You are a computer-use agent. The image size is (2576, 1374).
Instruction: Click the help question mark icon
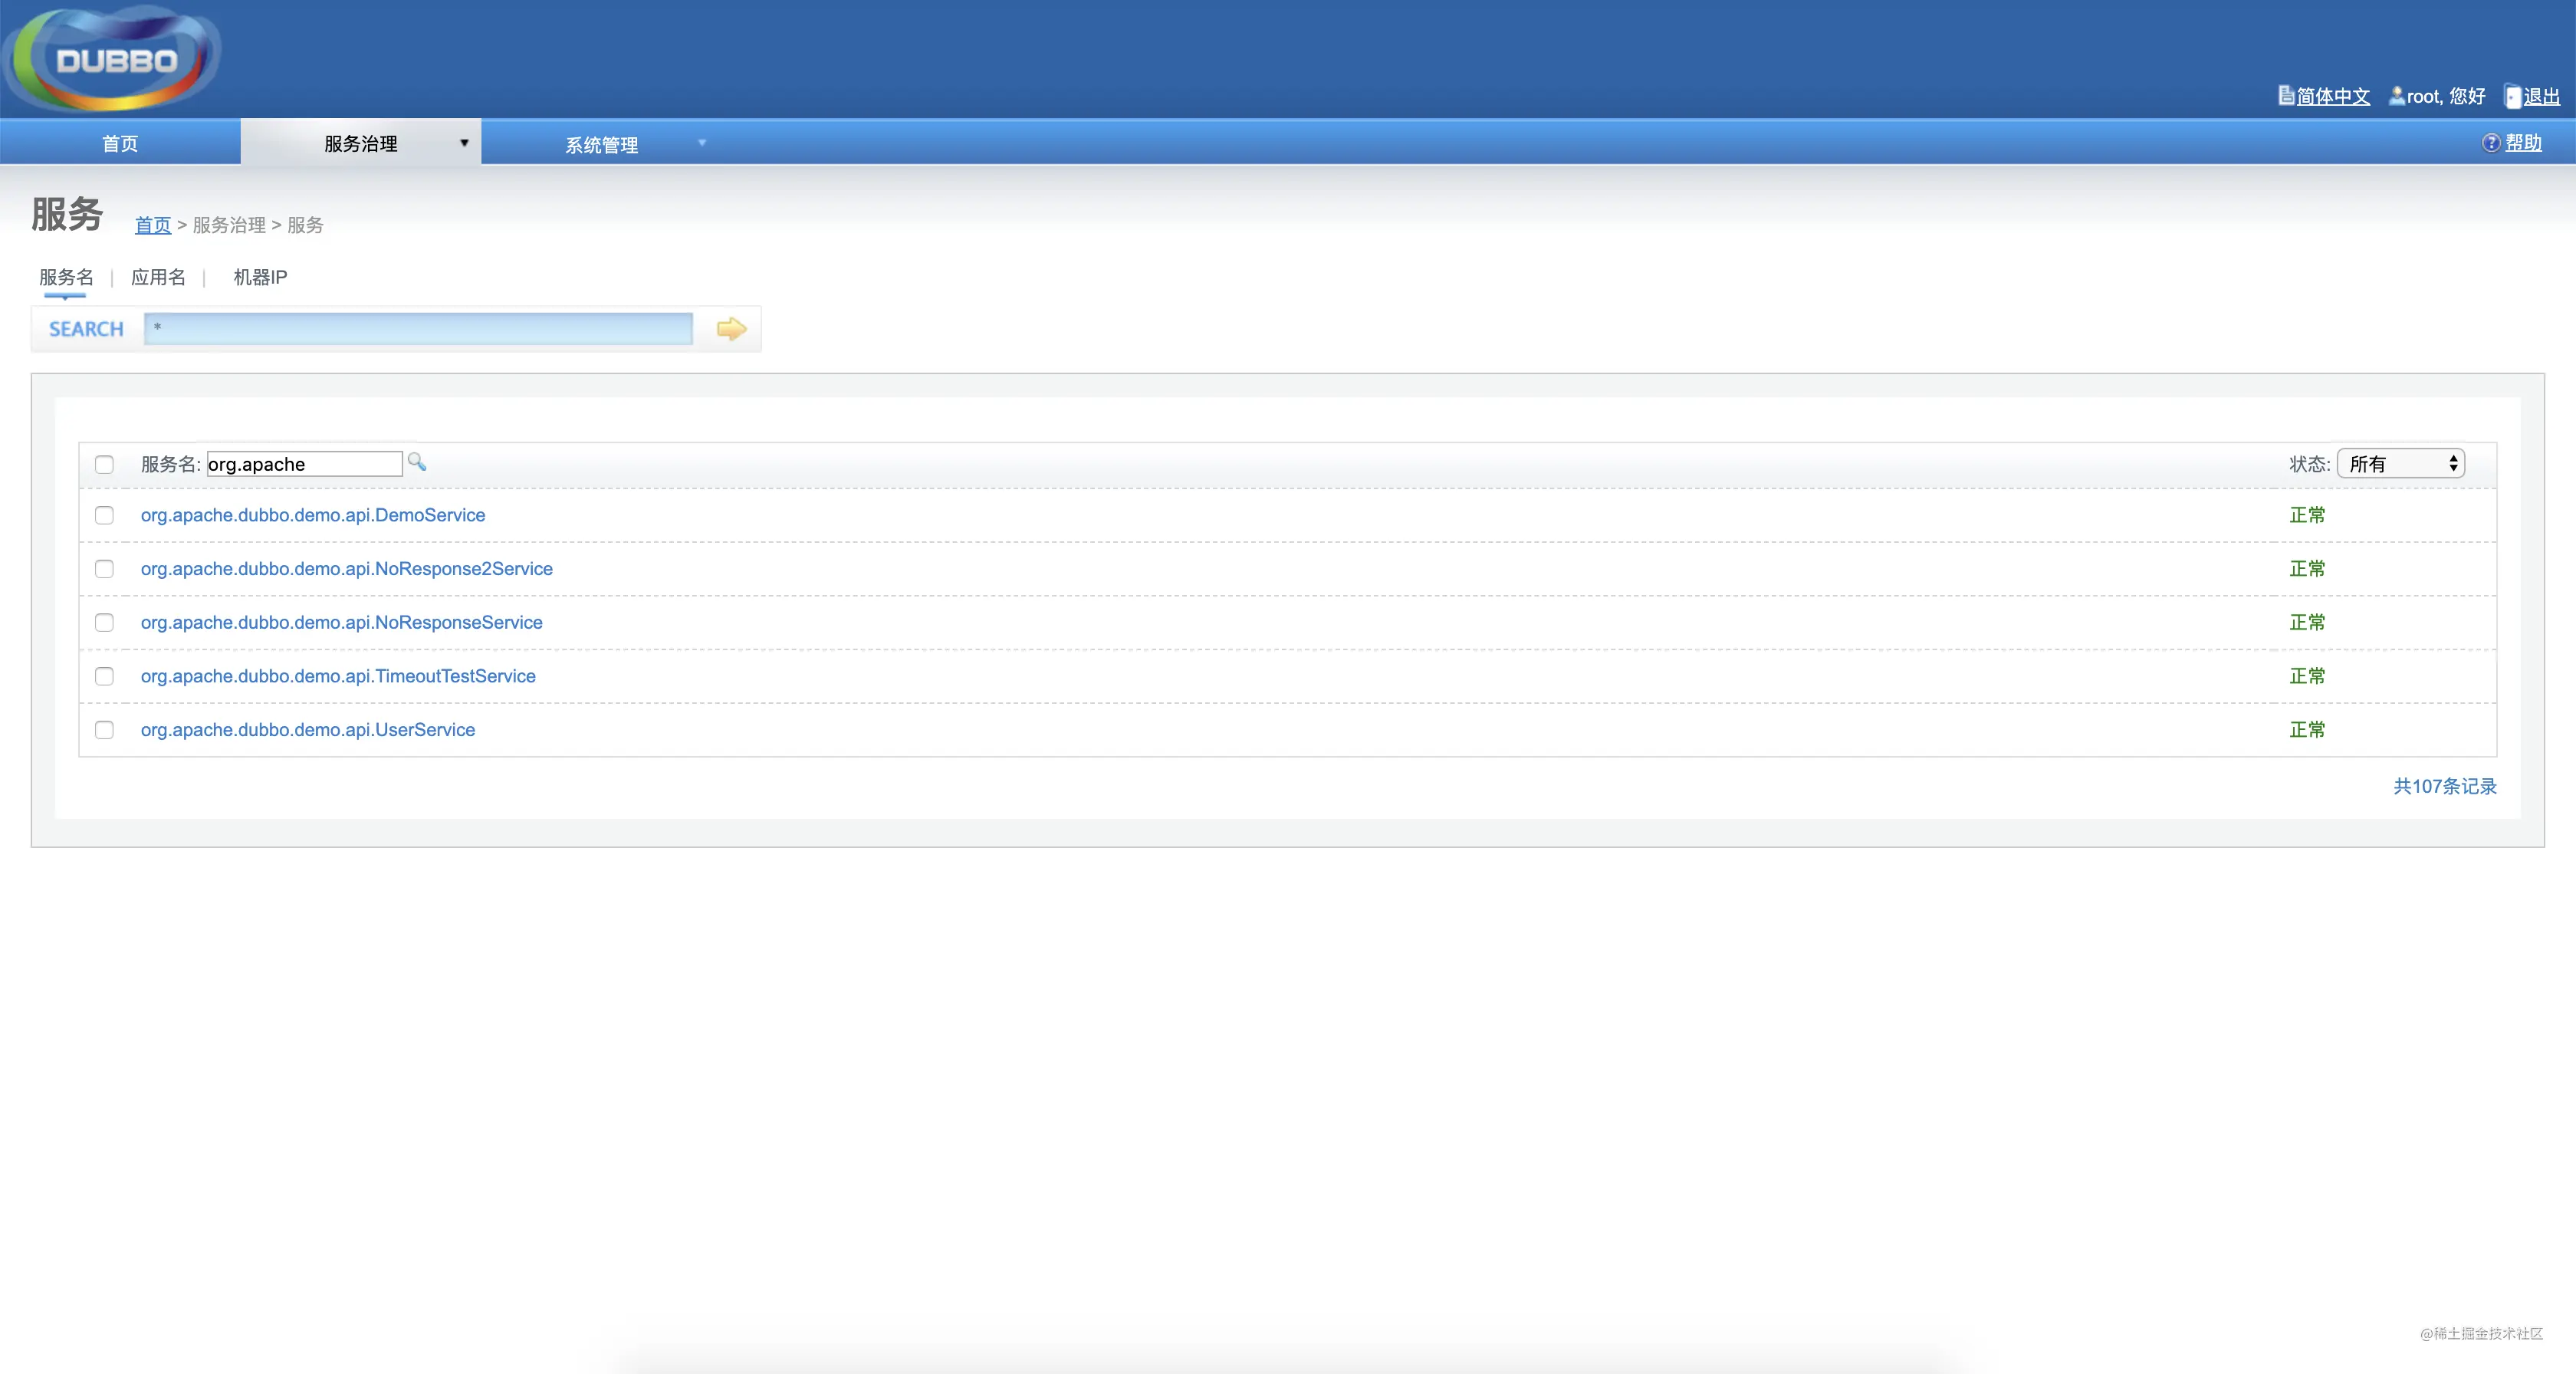[2490, 143]
